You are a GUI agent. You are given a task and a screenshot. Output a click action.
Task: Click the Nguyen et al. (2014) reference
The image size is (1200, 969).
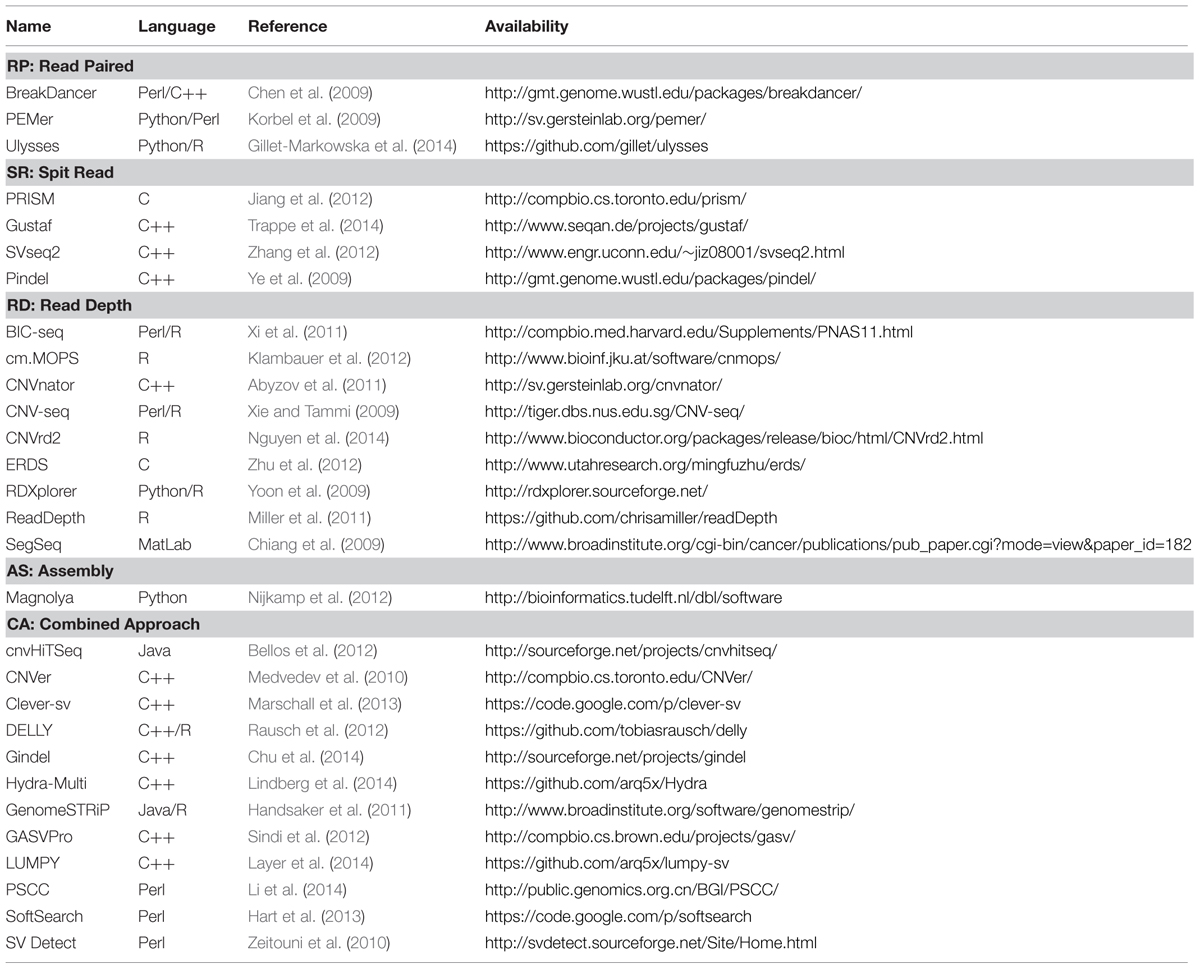coord(319,437)
